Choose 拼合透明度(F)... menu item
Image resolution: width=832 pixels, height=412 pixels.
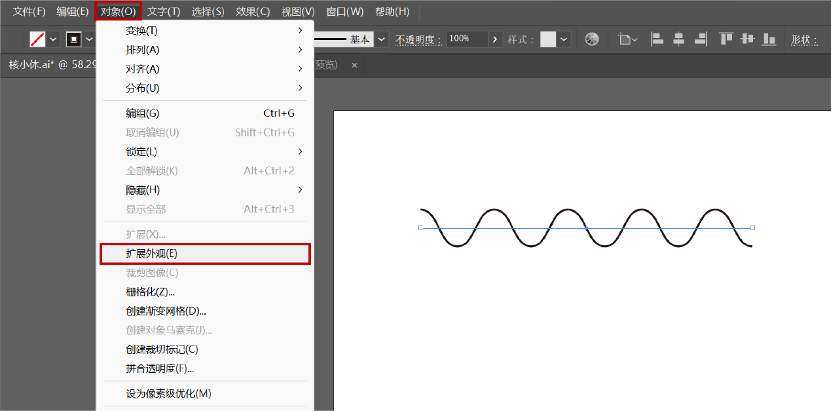coord(205,368)
